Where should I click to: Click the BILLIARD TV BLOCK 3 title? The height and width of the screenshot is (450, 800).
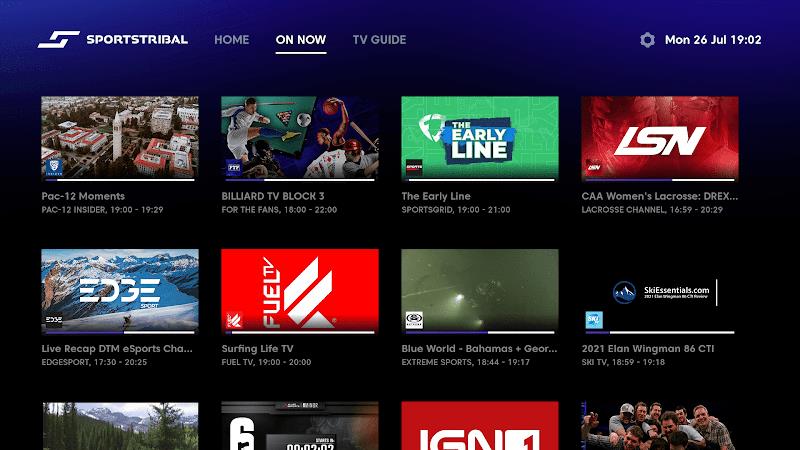coord(273,196)
